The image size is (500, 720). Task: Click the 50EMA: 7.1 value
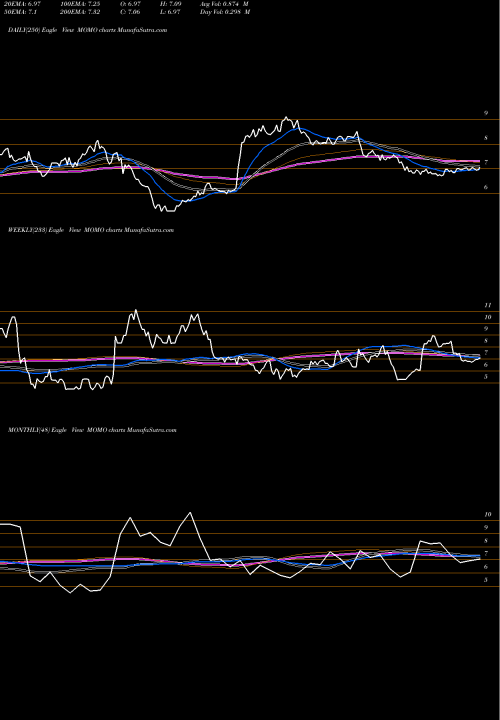point(20,12)
